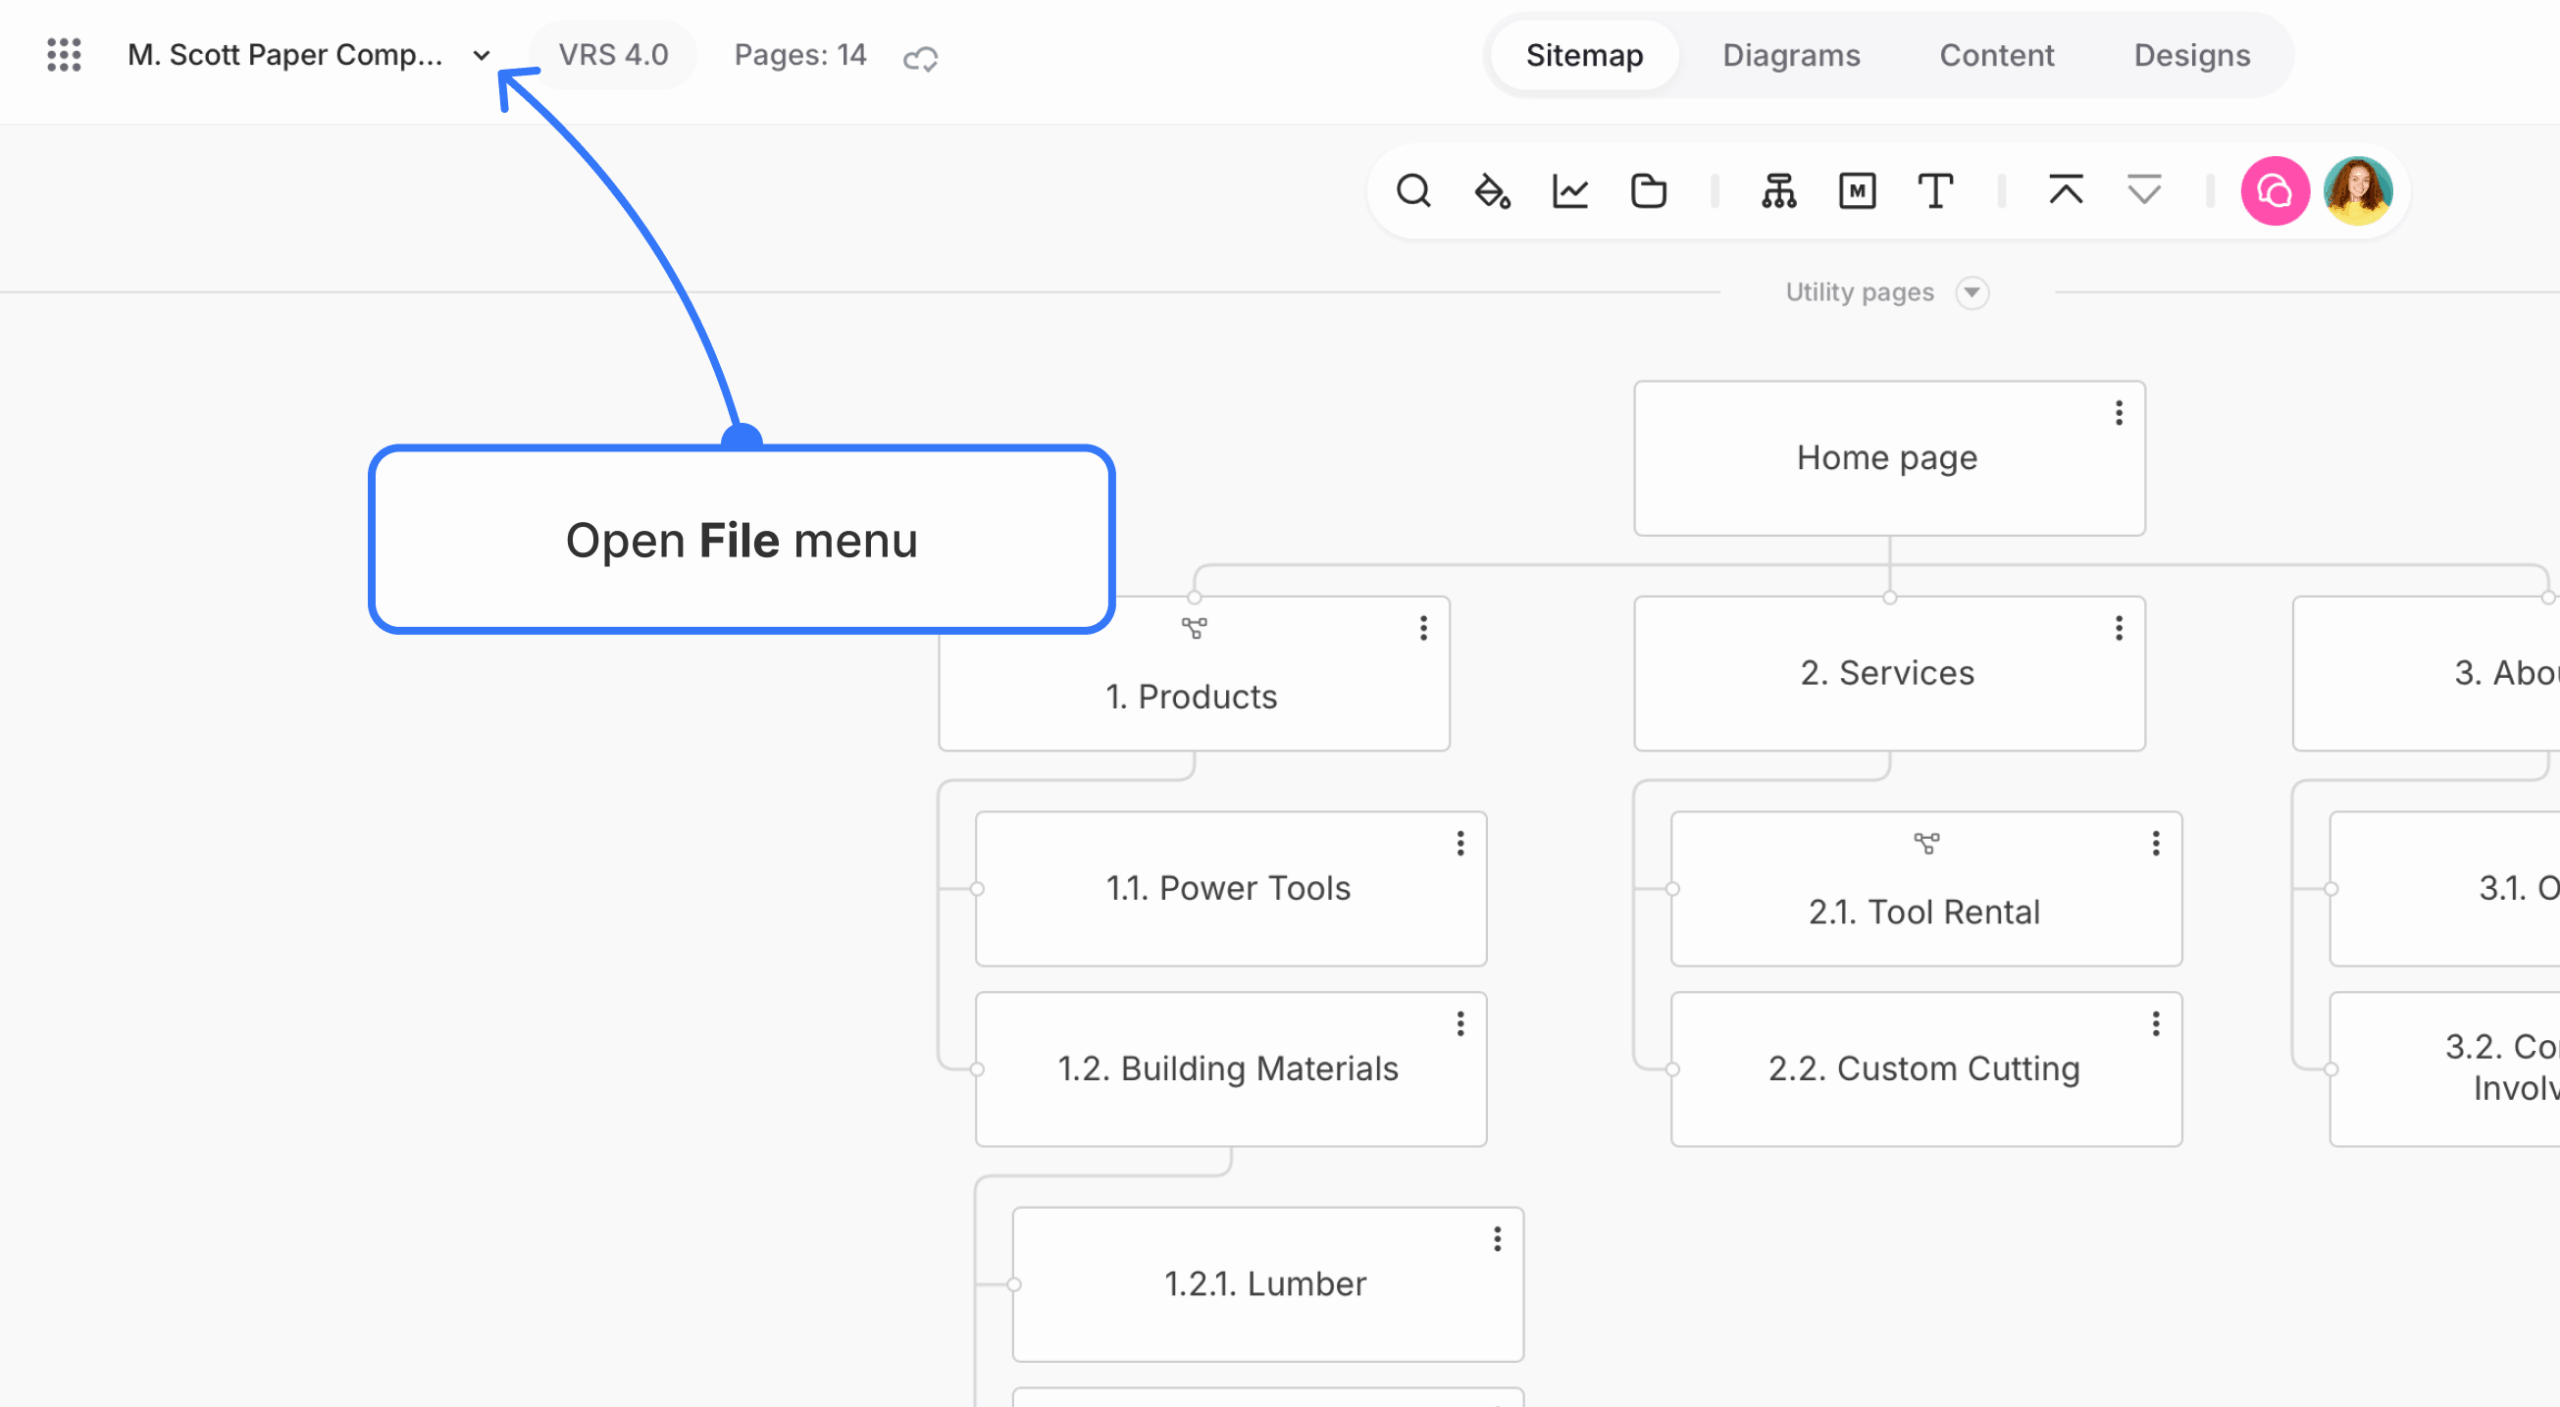
Task: Click the diagram link icon on Tool Rental
Action: pyautogui.click(x=1926, y=843)
